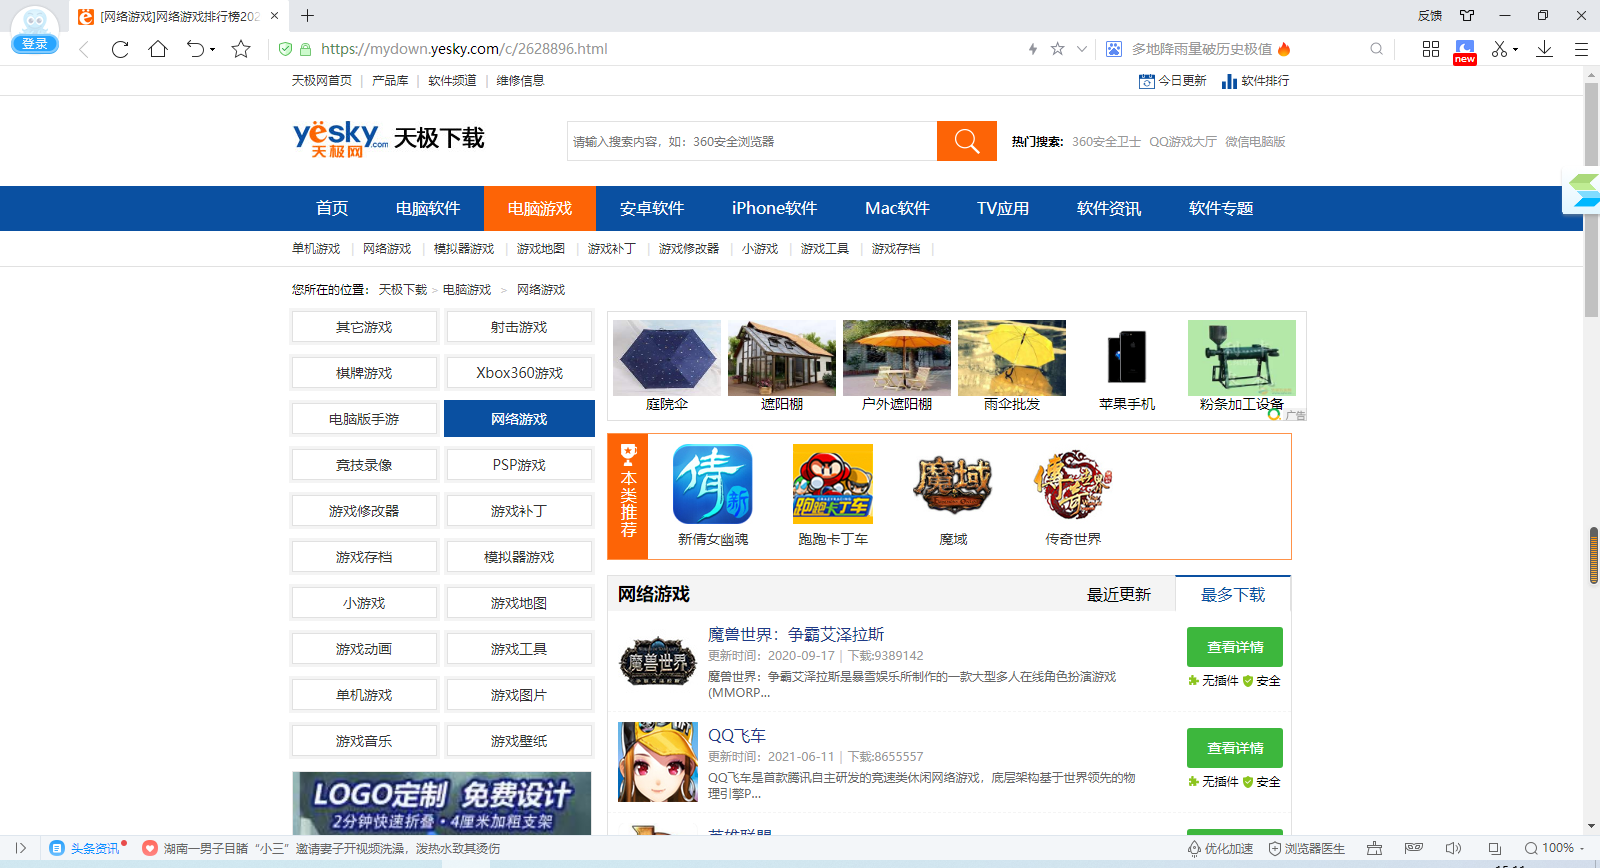Open the downloads arrow icon
Image resolution: width=1600 pixels, height=868 pixels.
point(1545,49)
